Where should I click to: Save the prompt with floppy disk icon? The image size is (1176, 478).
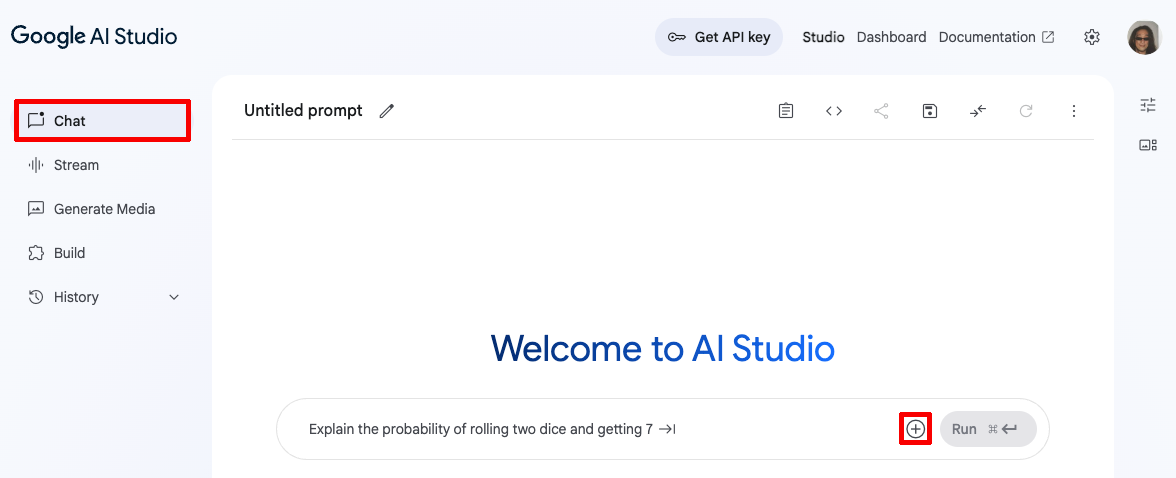(x=930, y=111)
